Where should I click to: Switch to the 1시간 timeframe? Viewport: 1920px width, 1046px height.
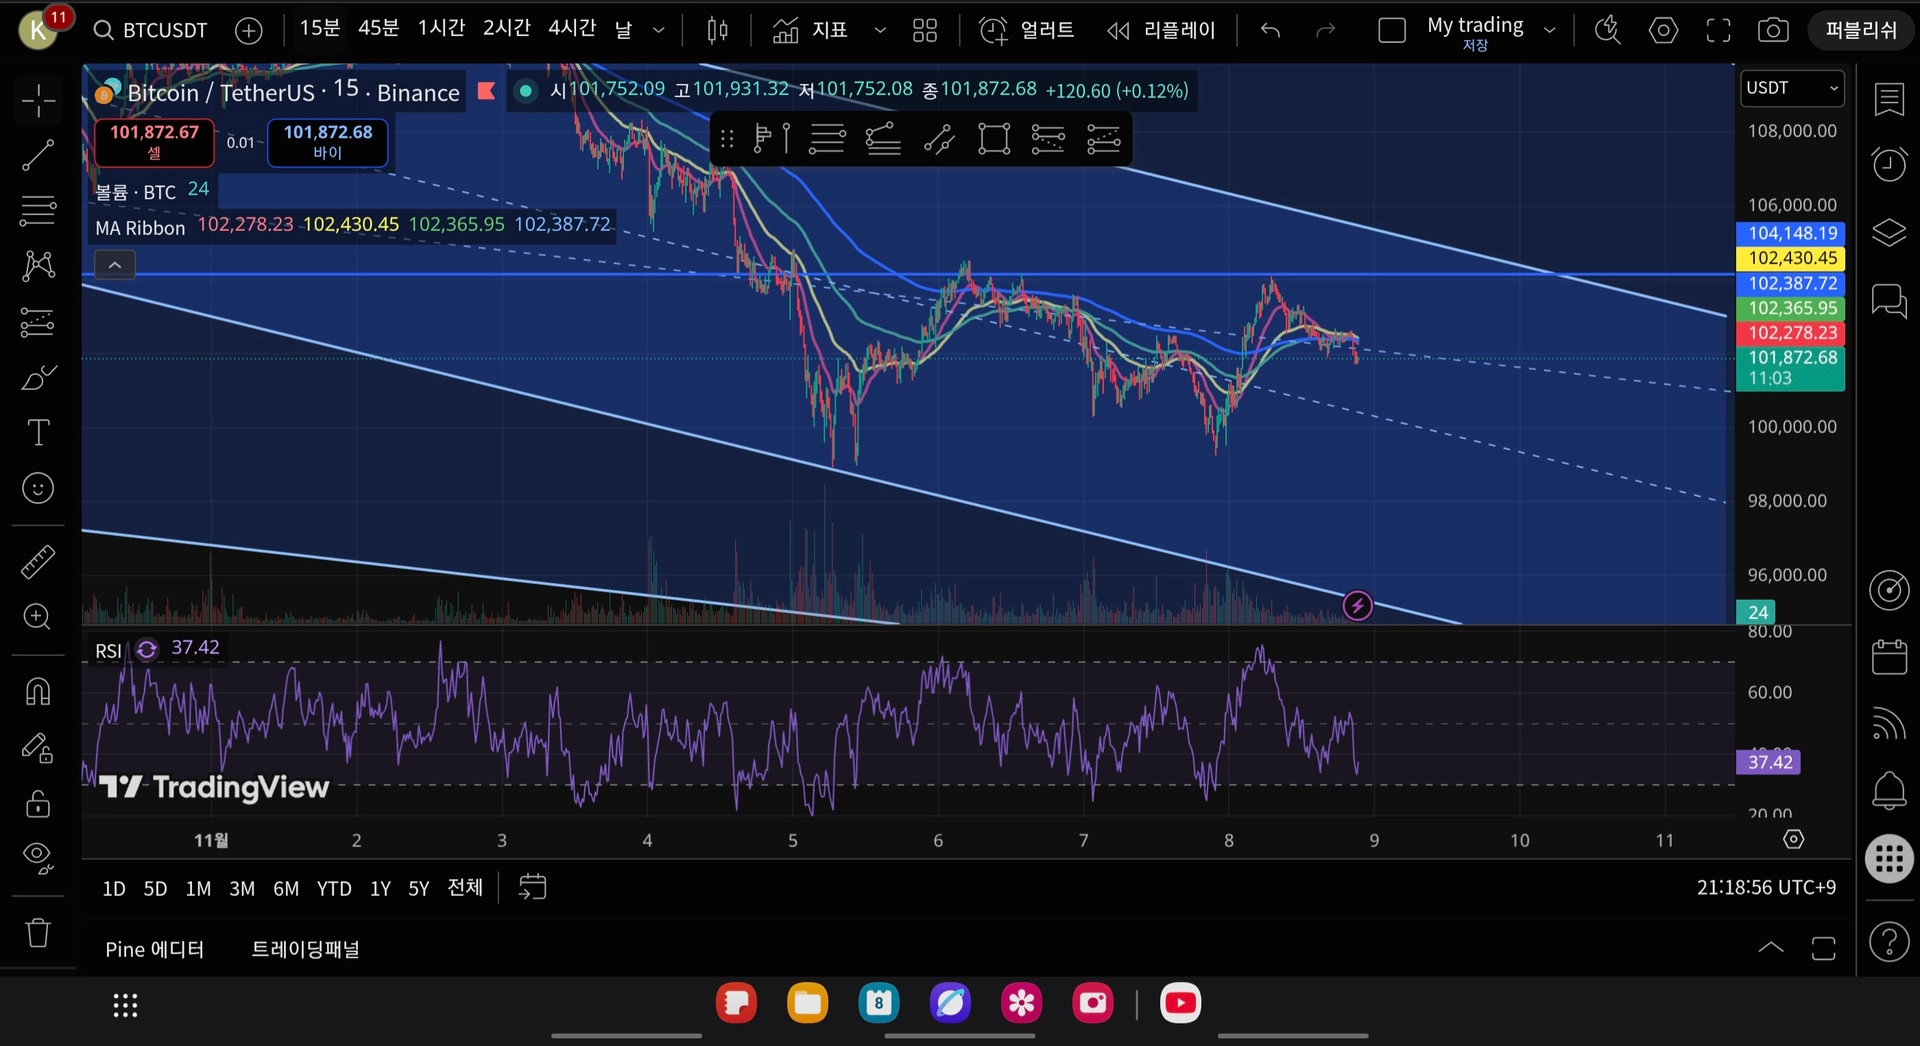(442, 28)
